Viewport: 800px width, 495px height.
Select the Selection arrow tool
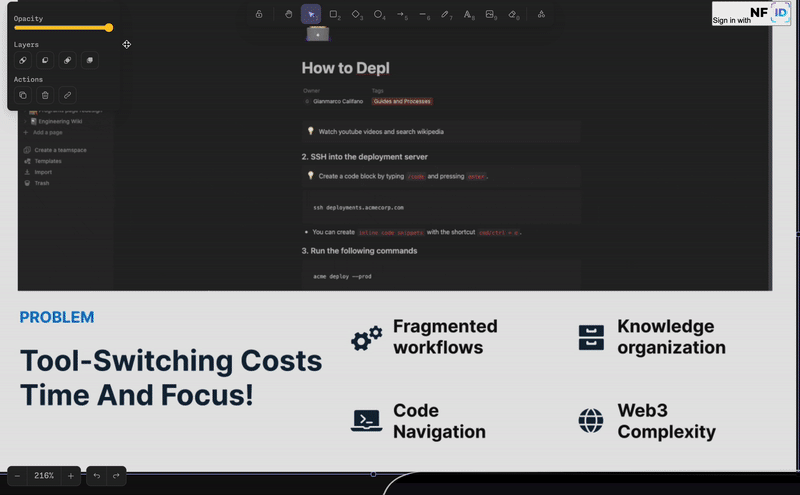pos(311,14)
